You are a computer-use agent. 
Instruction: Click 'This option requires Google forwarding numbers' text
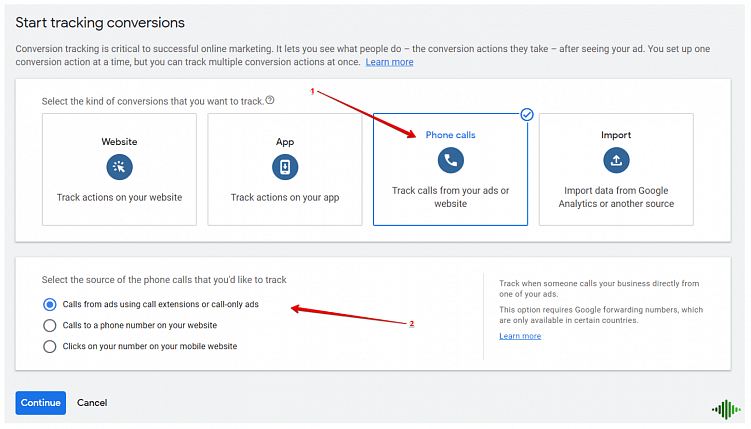click(x=601, y=315)
